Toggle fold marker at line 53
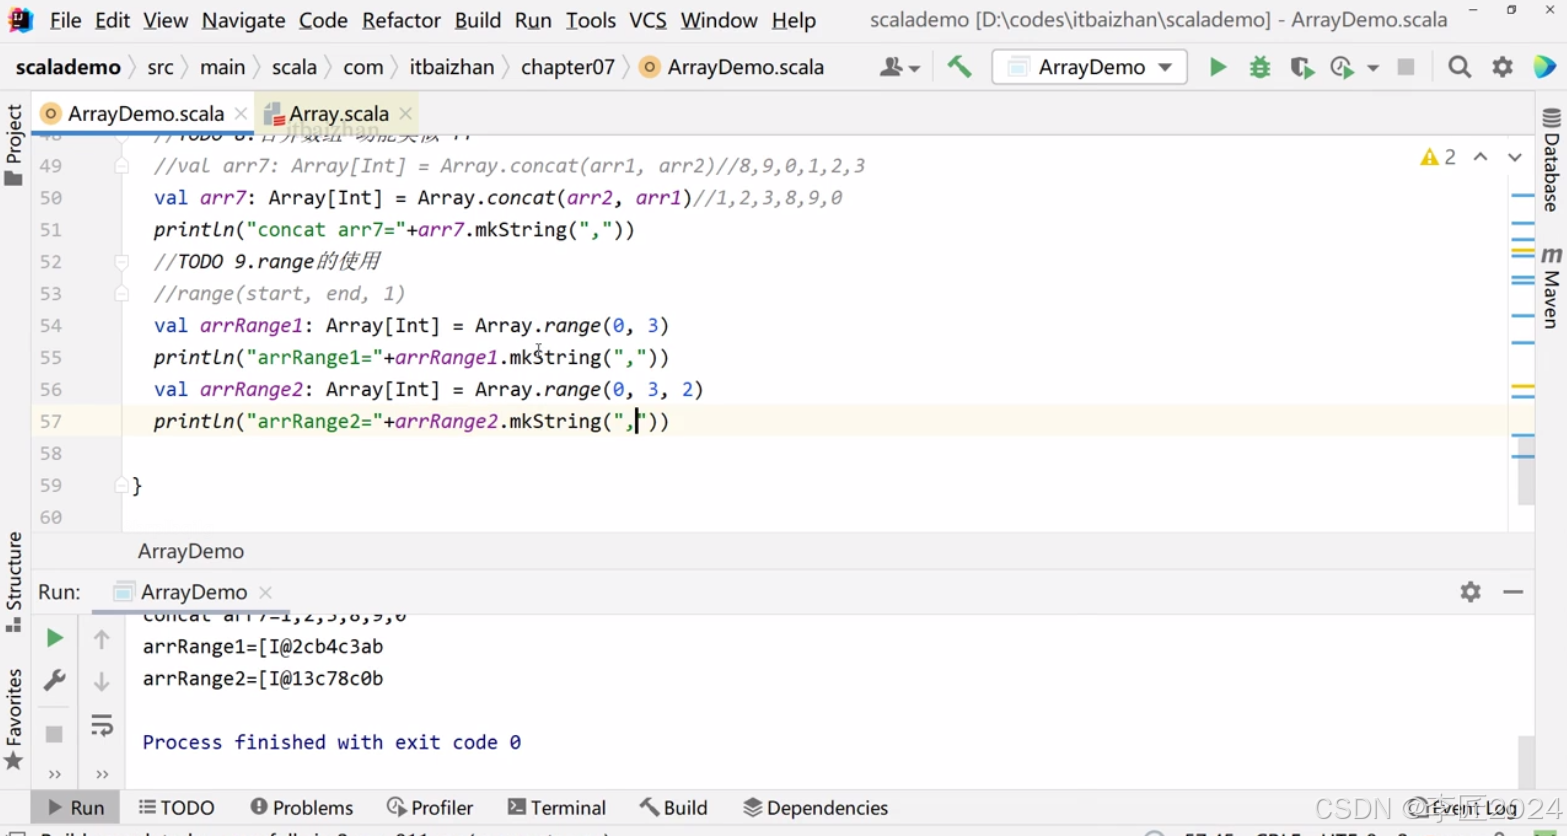The height and width of the screenshot is (836, 1567). pos(121,294)
